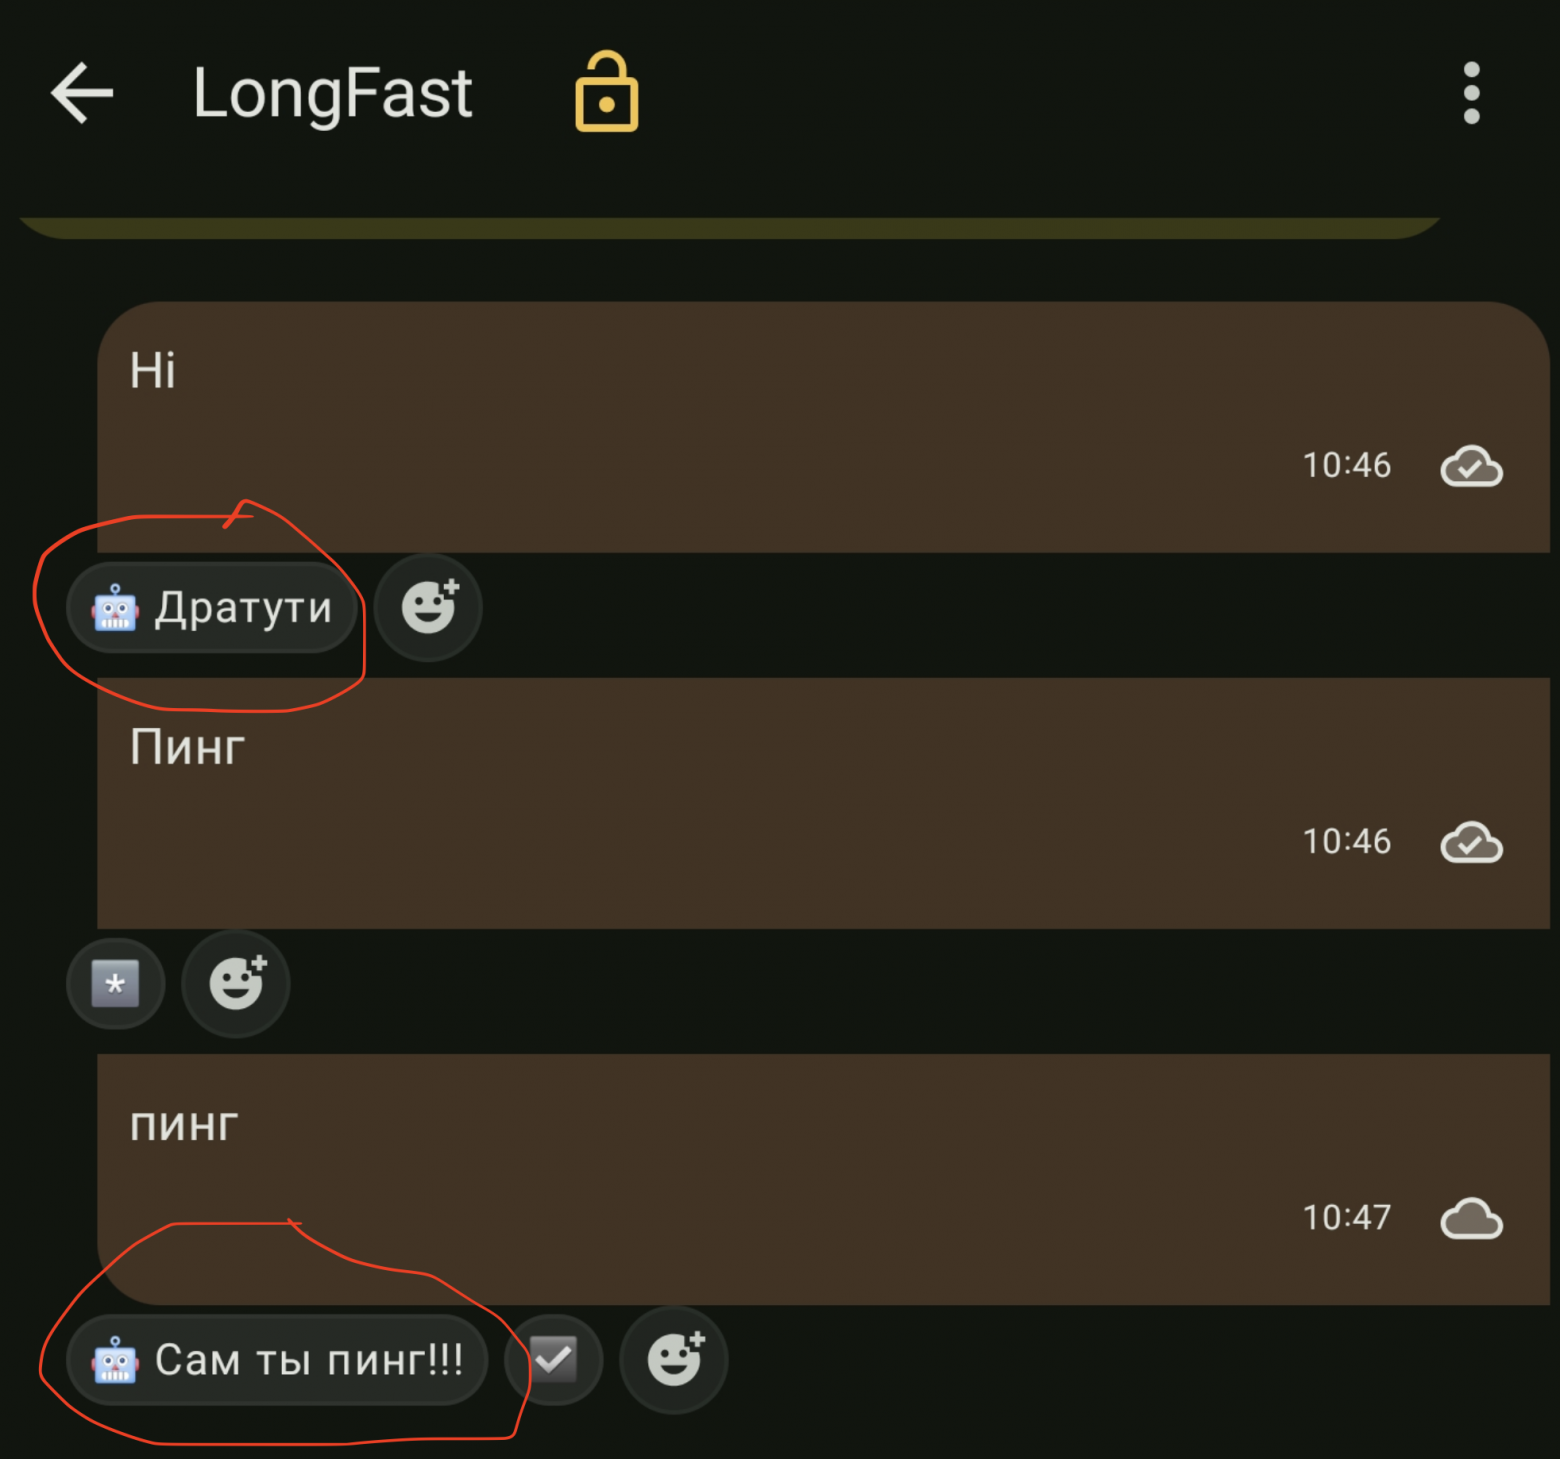Add emoji reaction to the "Hi" message
Screen dimensions: 1560x1459
(429, 607)
